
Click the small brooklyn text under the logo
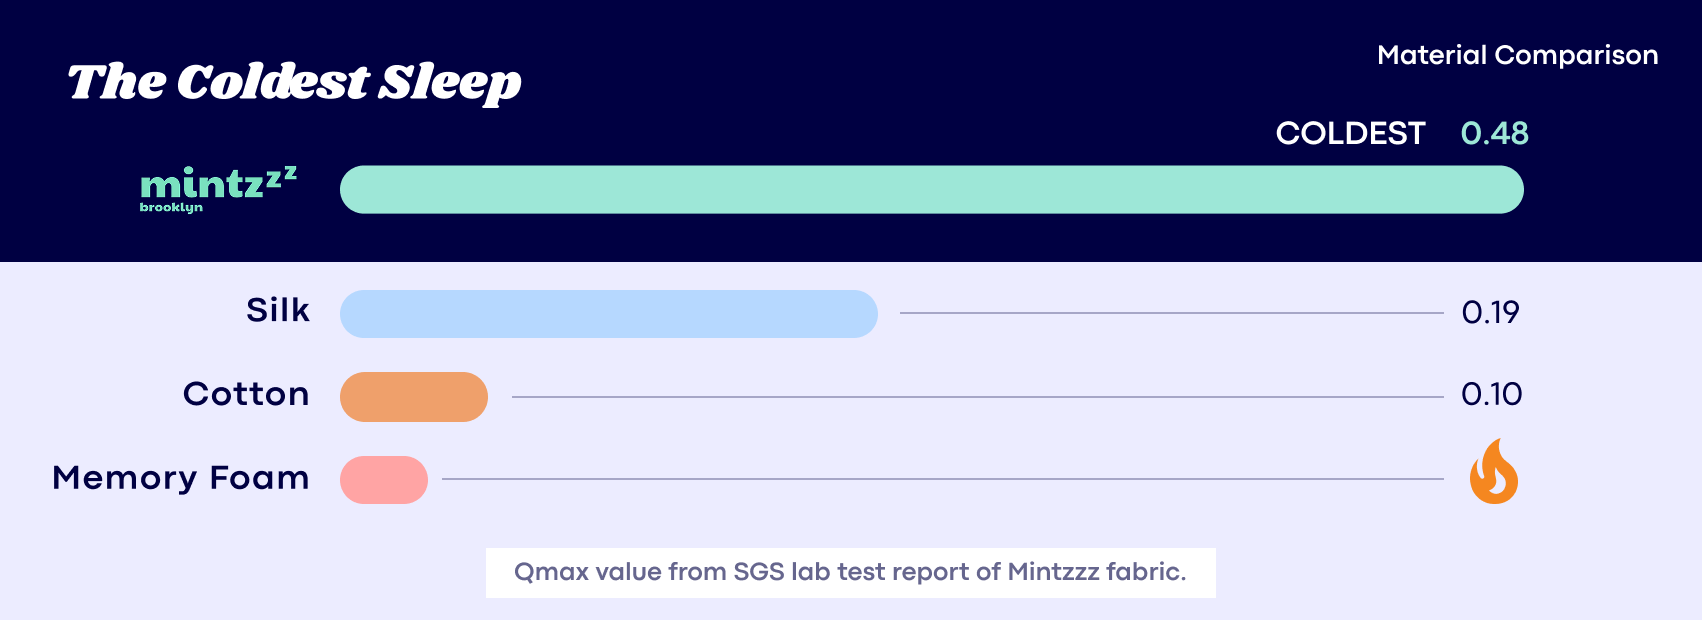coord(171,208)
